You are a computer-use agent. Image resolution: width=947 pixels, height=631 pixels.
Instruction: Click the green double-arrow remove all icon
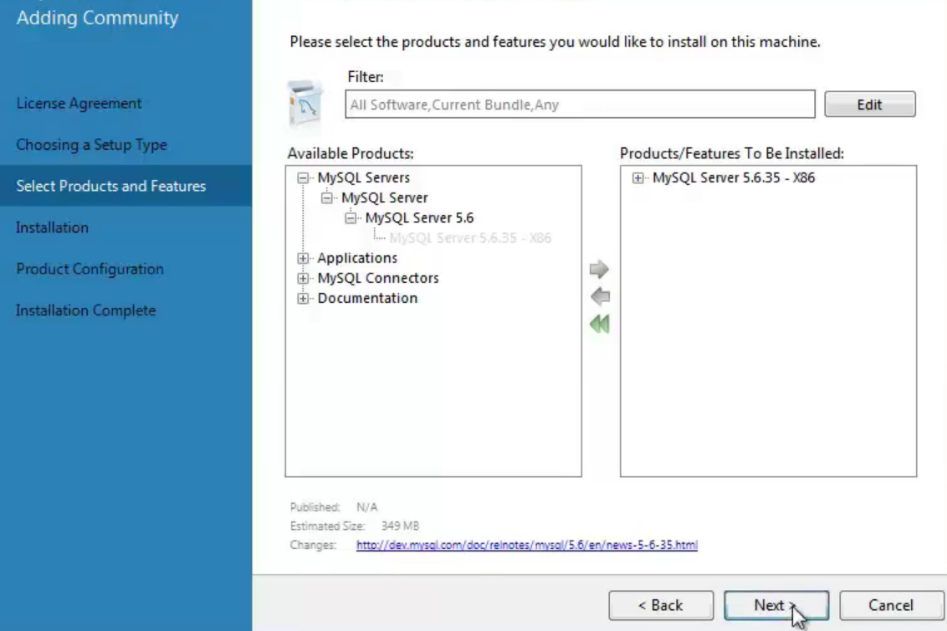pos(599,324)
